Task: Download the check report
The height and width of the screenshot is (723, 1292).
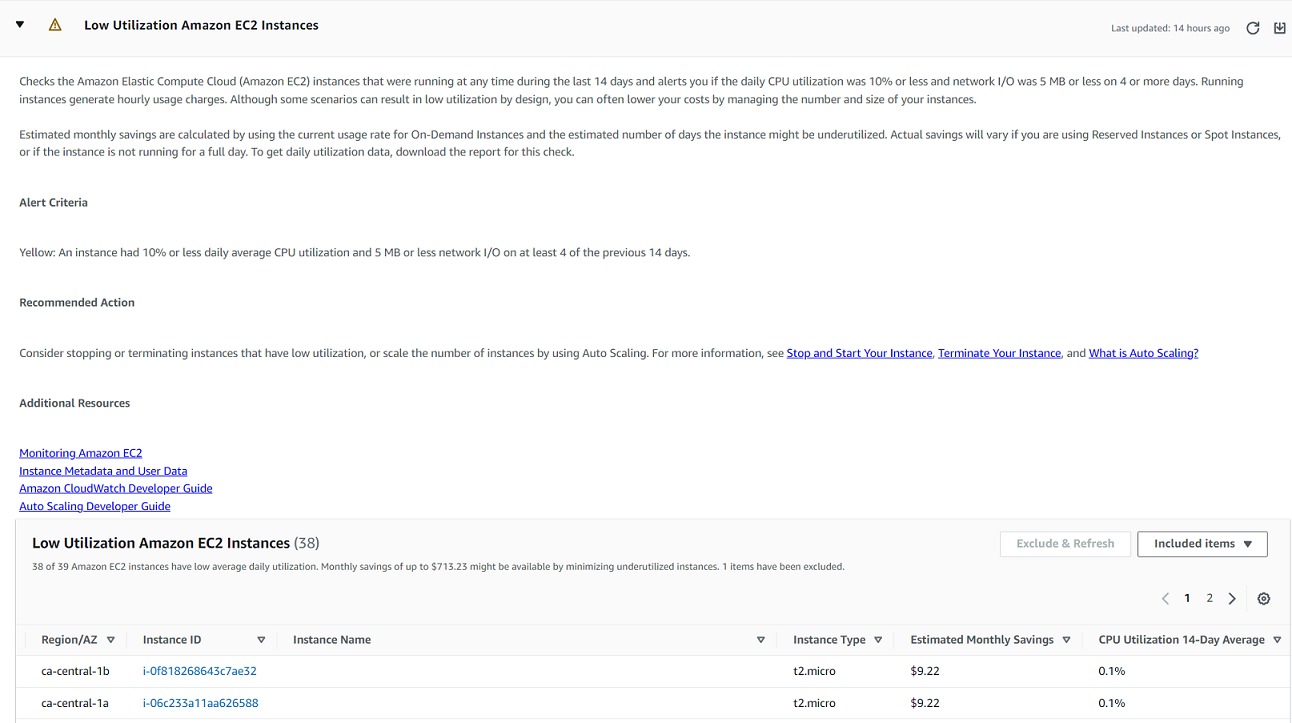Action: point(1280,28)
